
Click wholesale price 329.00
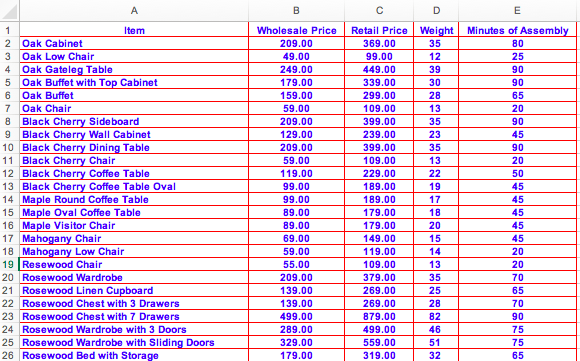pos(296,343)
